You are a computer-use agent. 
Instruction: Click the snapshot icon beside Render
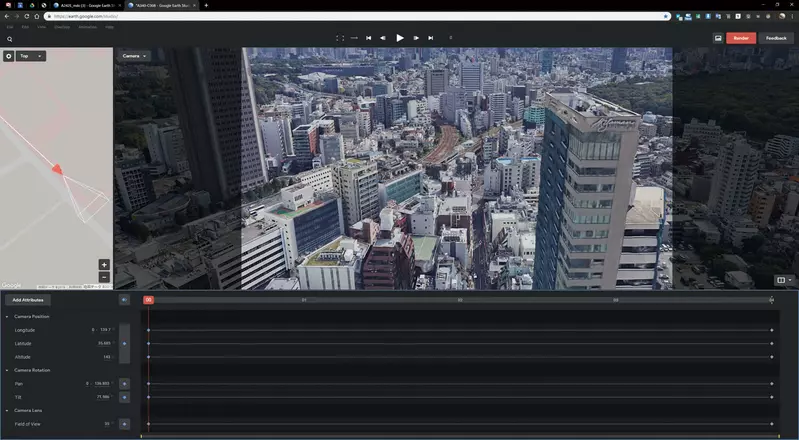click(718, 38)
